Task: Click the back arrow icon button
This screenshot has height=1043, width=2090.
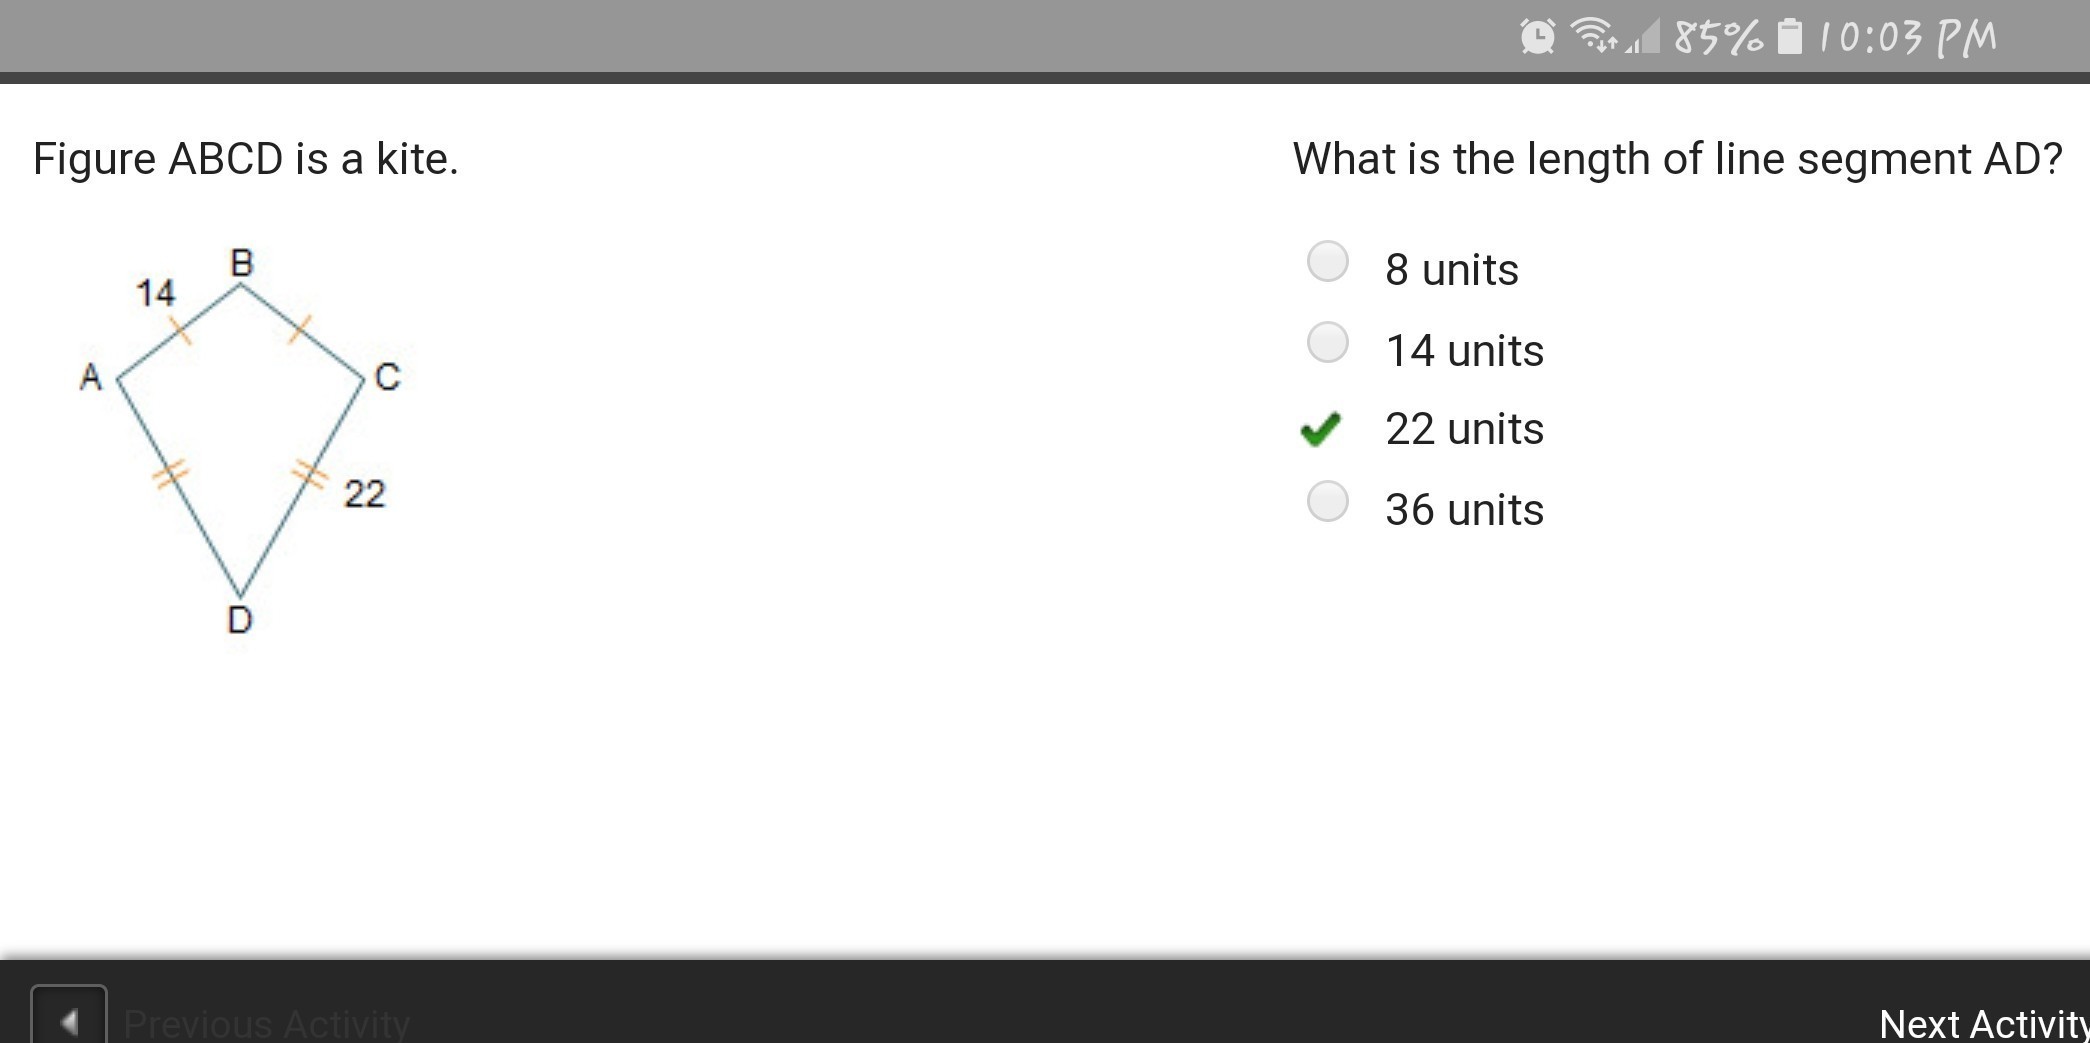Action: pos(69,1016)
